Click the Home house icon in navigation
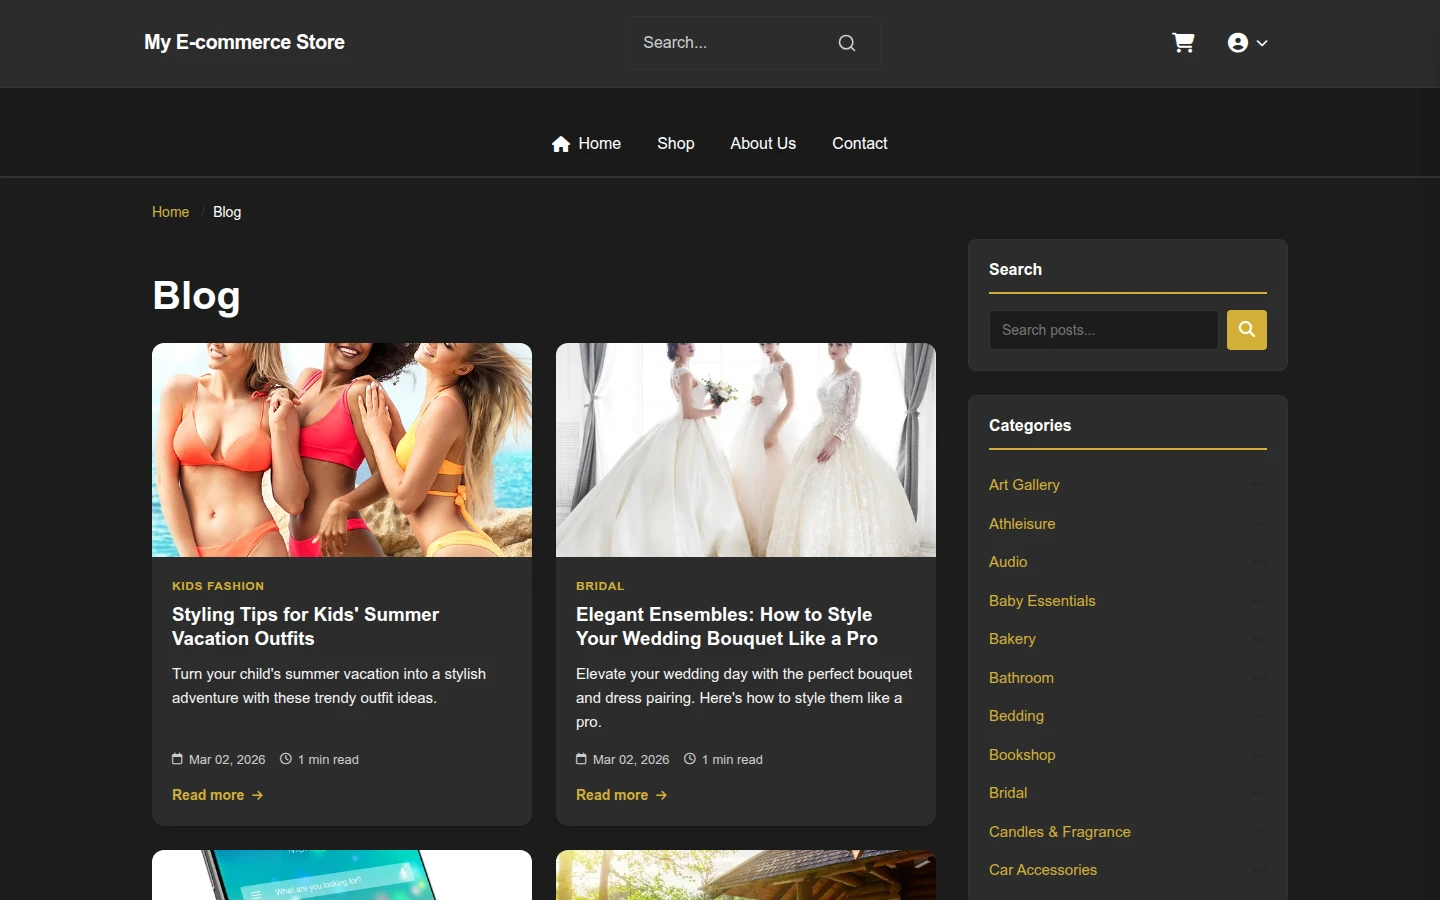1440x900 pixels. 561,144
